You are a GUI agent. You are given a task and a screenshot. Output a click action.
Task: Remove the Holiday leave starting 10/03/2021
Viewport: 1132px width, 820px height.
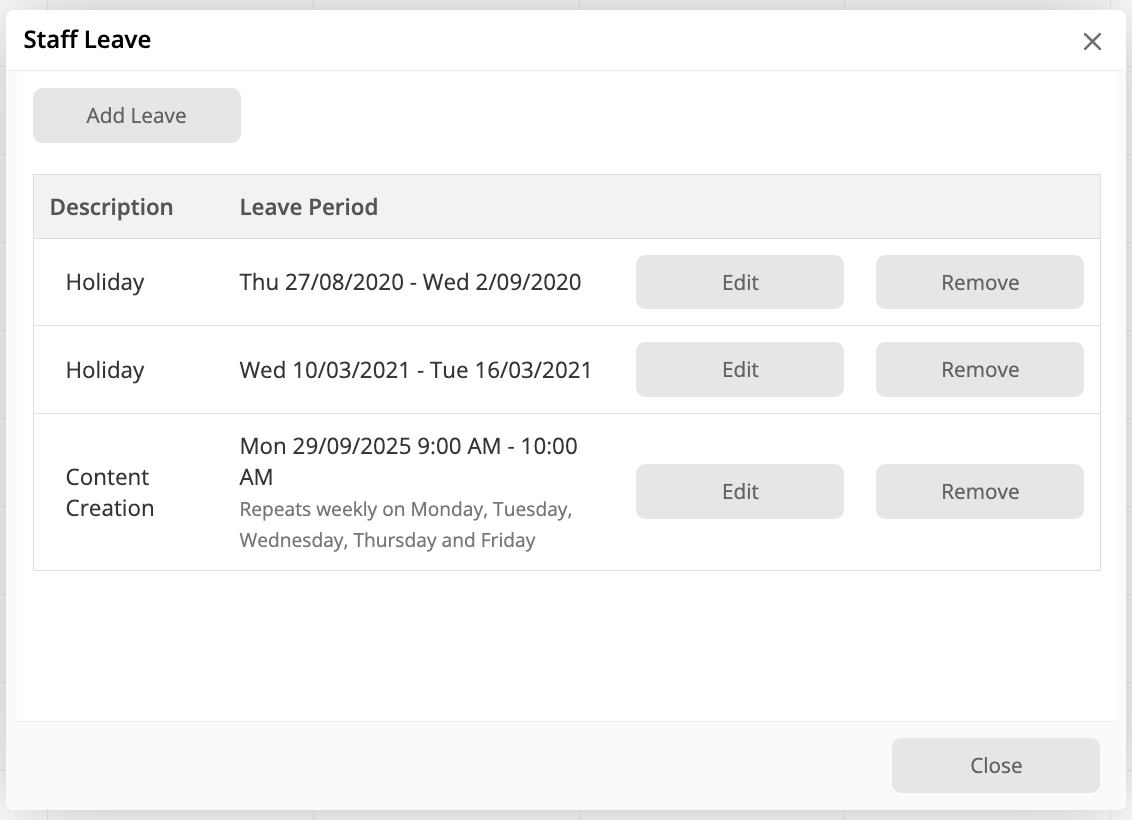980,370
